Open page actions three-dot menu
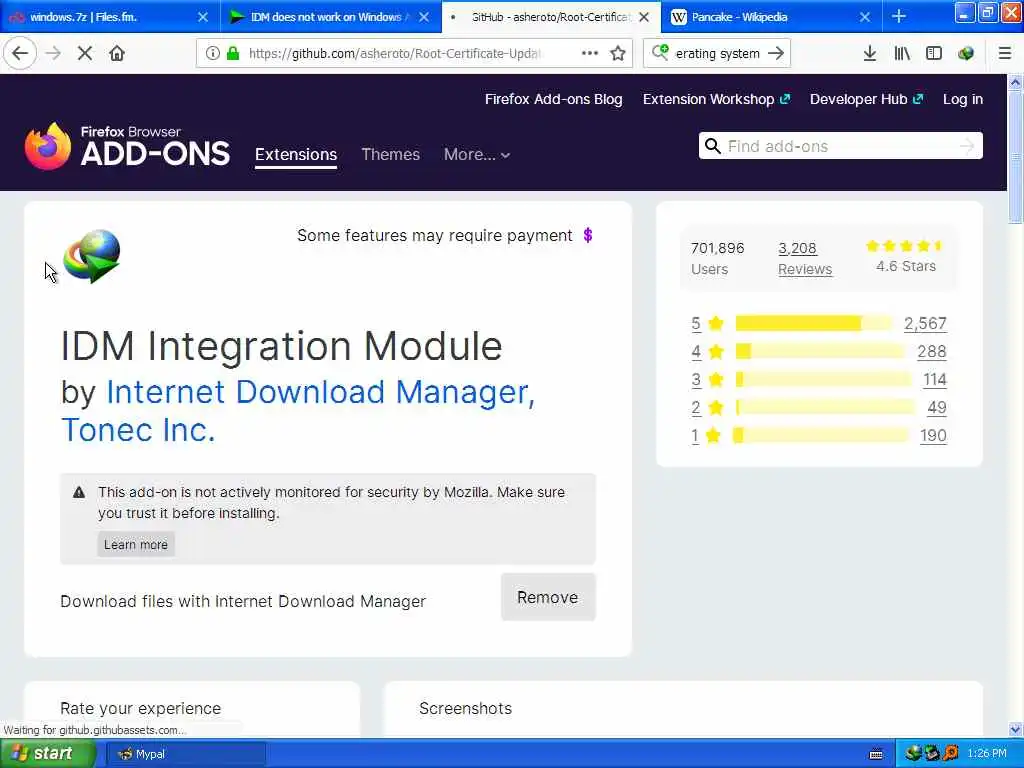 tap(590, 54)
